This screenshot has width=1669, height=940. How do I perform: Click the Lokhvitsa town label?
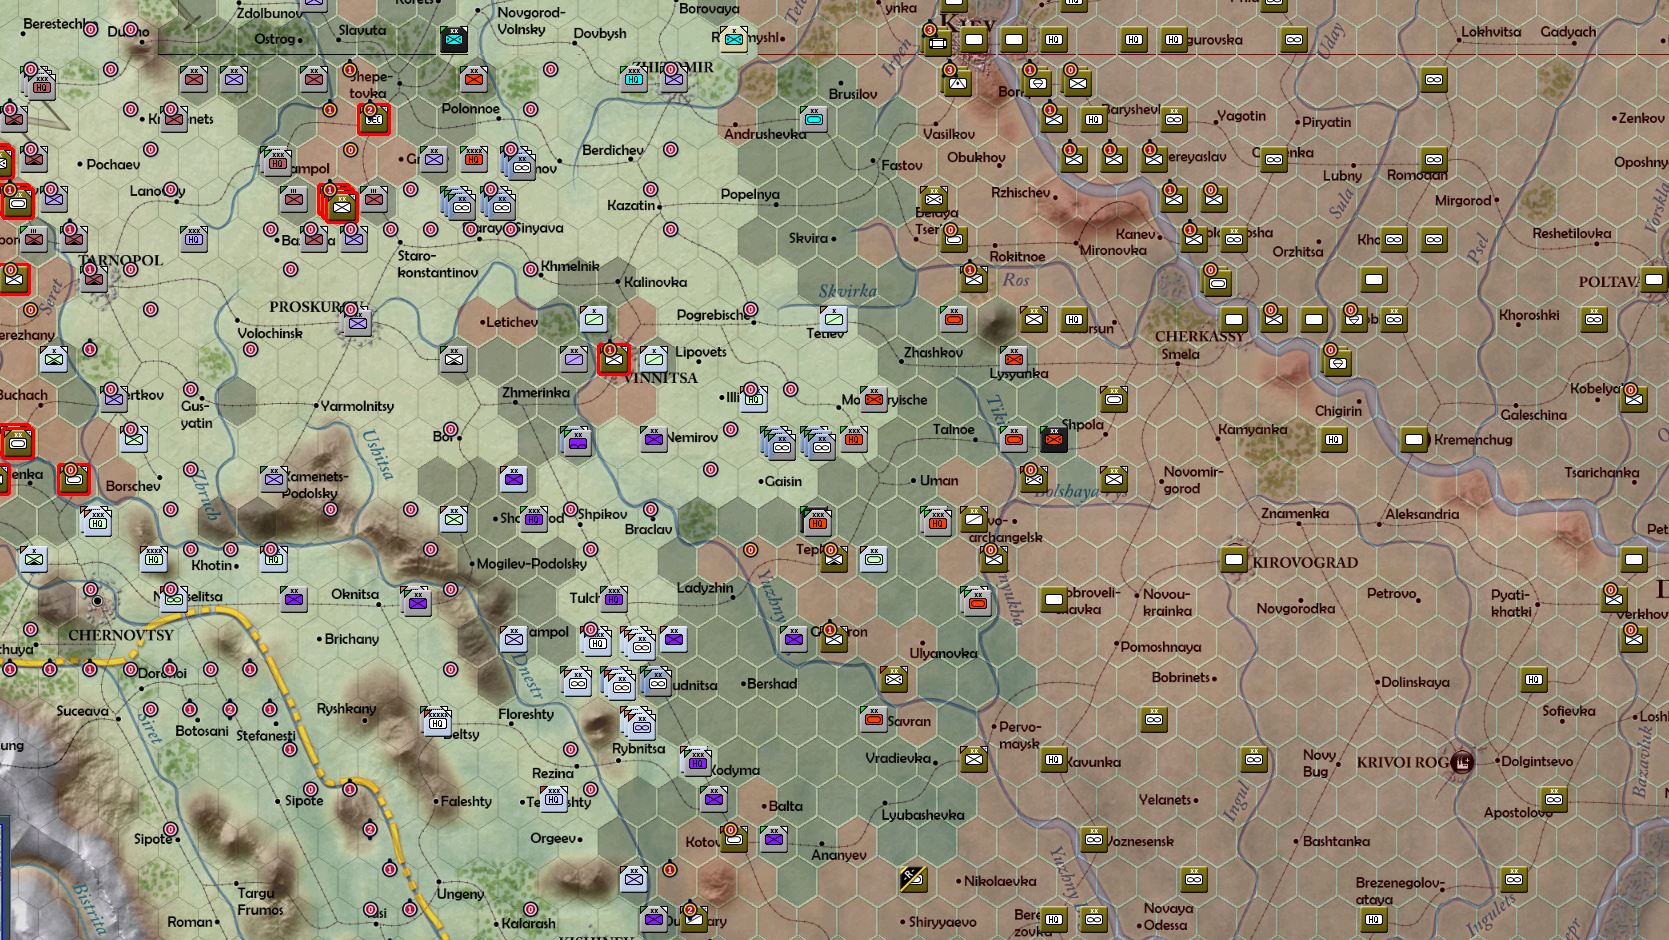(x=1491, y=32)
